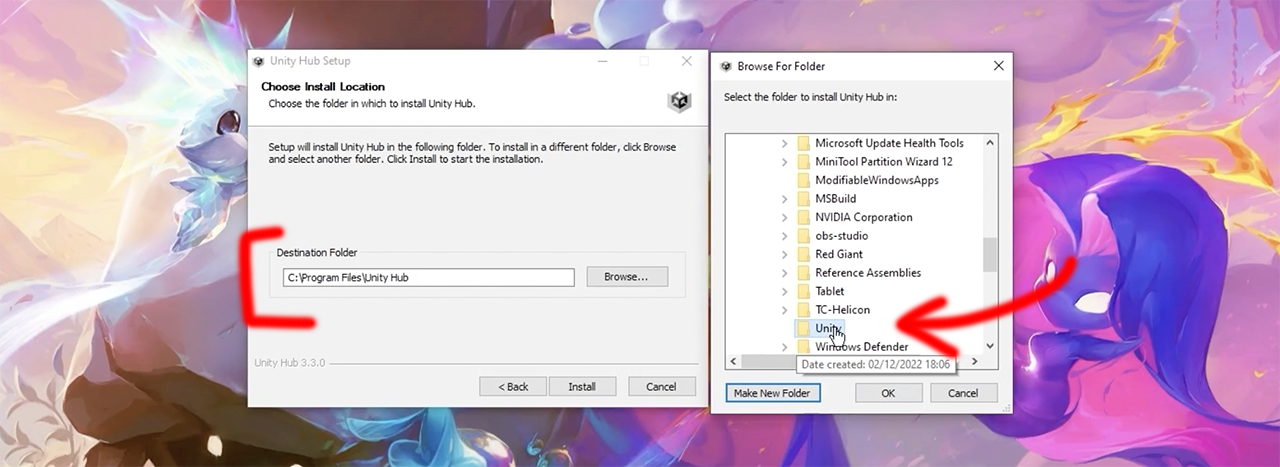Click the obs-studio folder icon
Image resolution: width=1280 pixels, height=467 pixels.
pos(803,236)
